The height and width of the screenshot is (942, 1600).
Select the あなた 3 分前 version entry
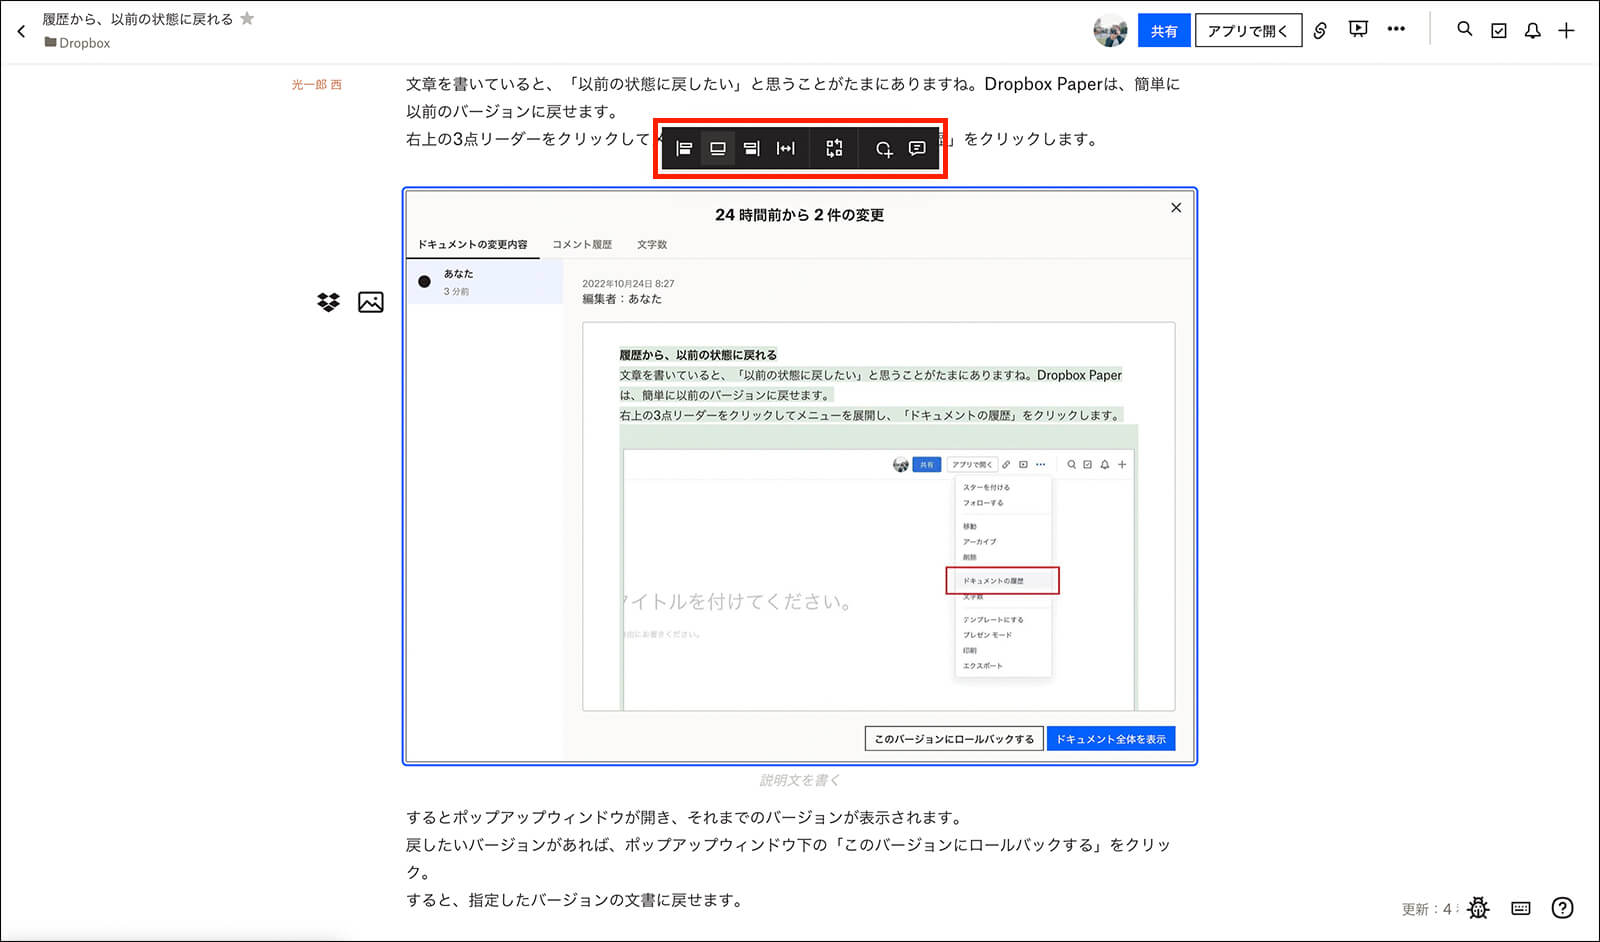pos(485,282)
